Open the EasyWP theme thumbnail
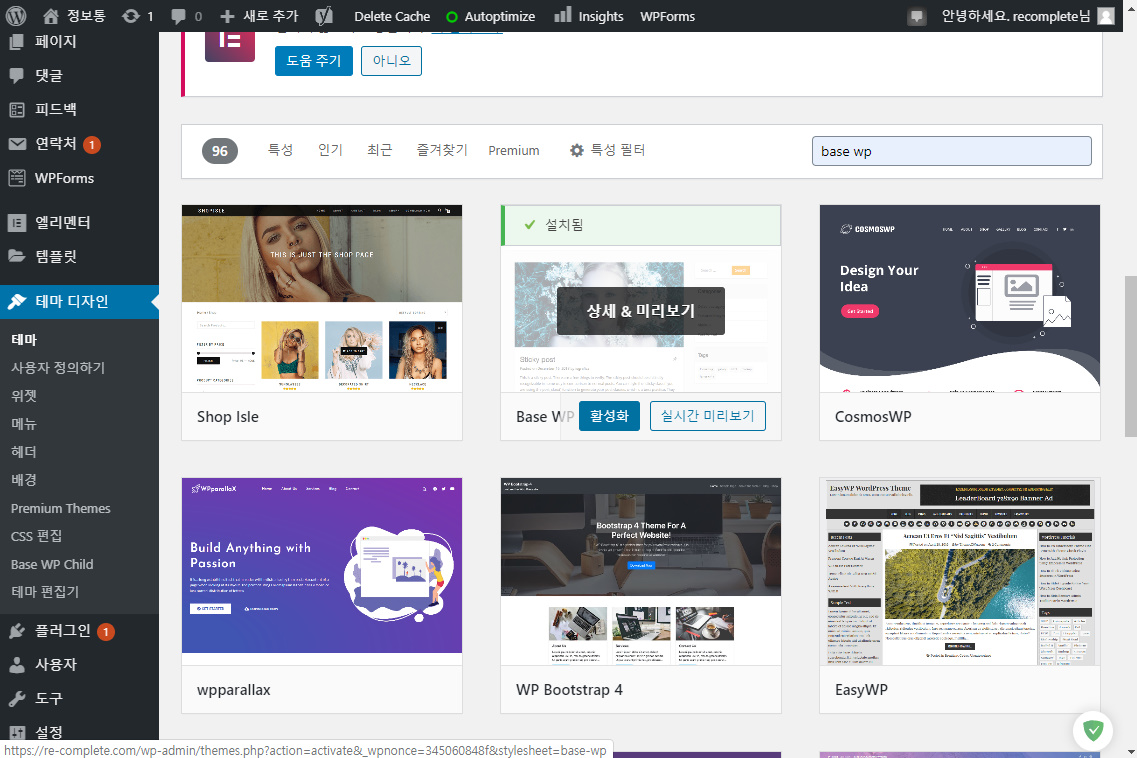The height and width of the screenshot is (758, 1137). (960, 572)
